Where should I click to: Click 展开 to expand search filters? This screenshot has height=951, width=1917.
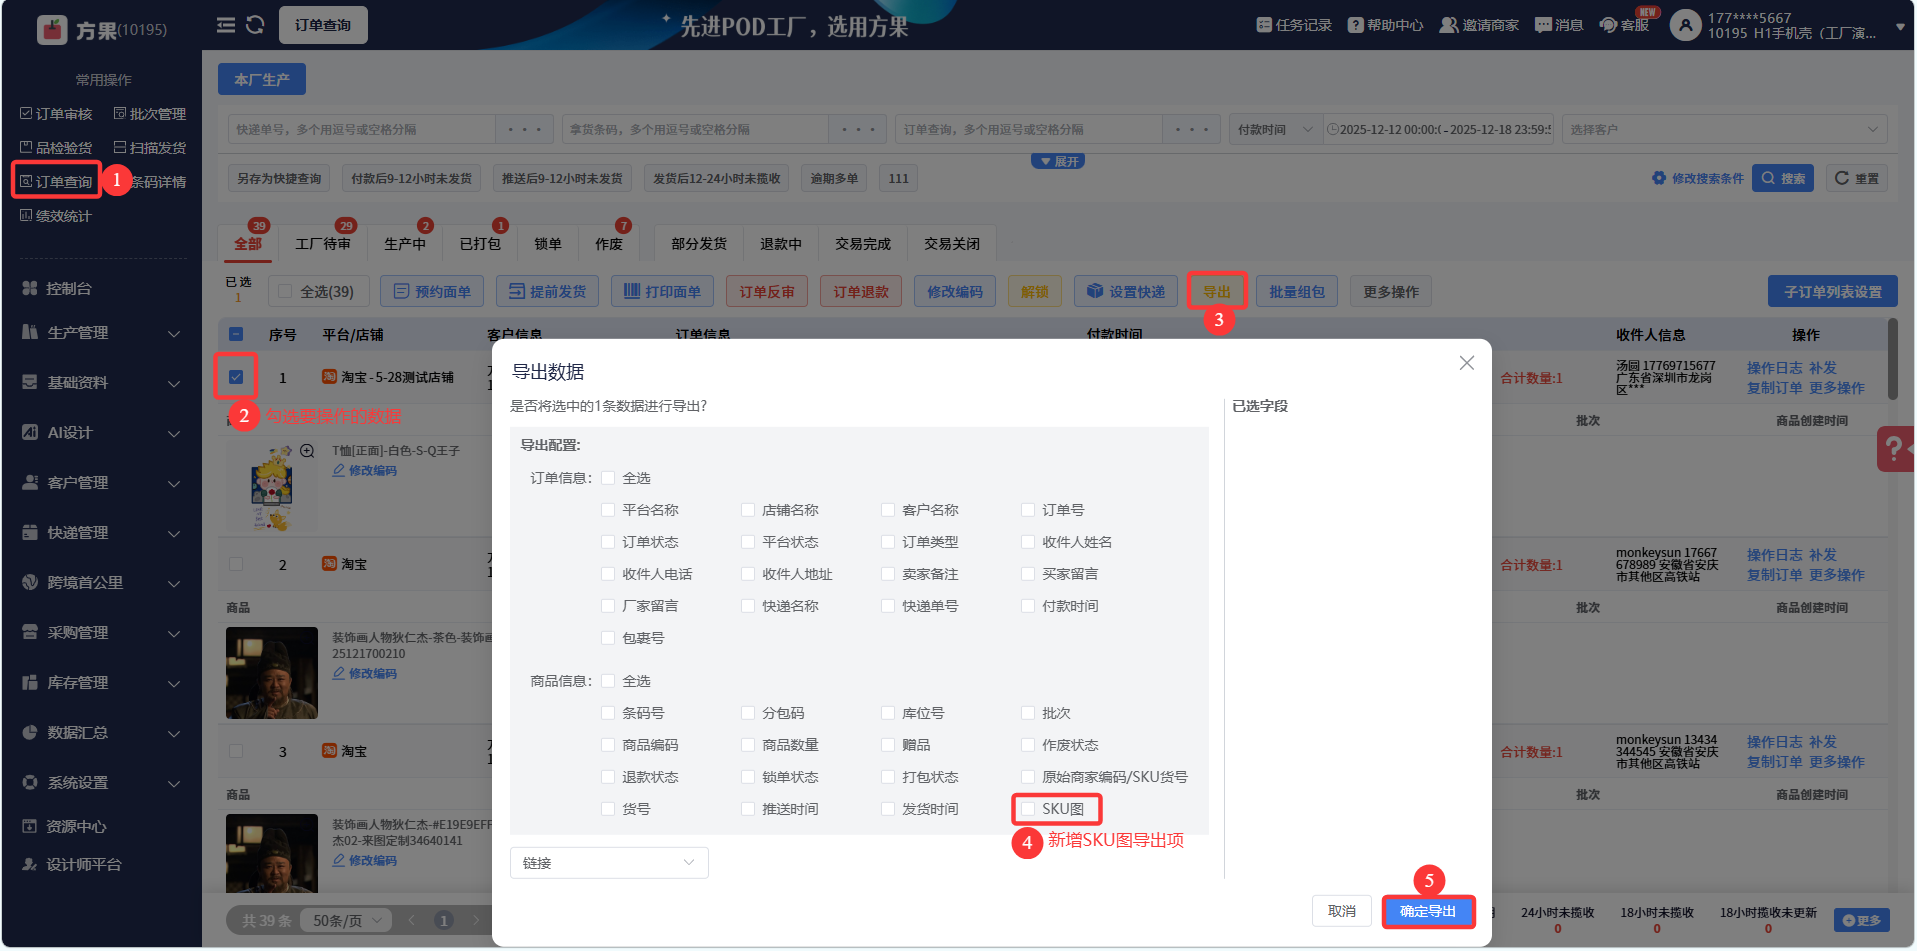point(1058,161)
